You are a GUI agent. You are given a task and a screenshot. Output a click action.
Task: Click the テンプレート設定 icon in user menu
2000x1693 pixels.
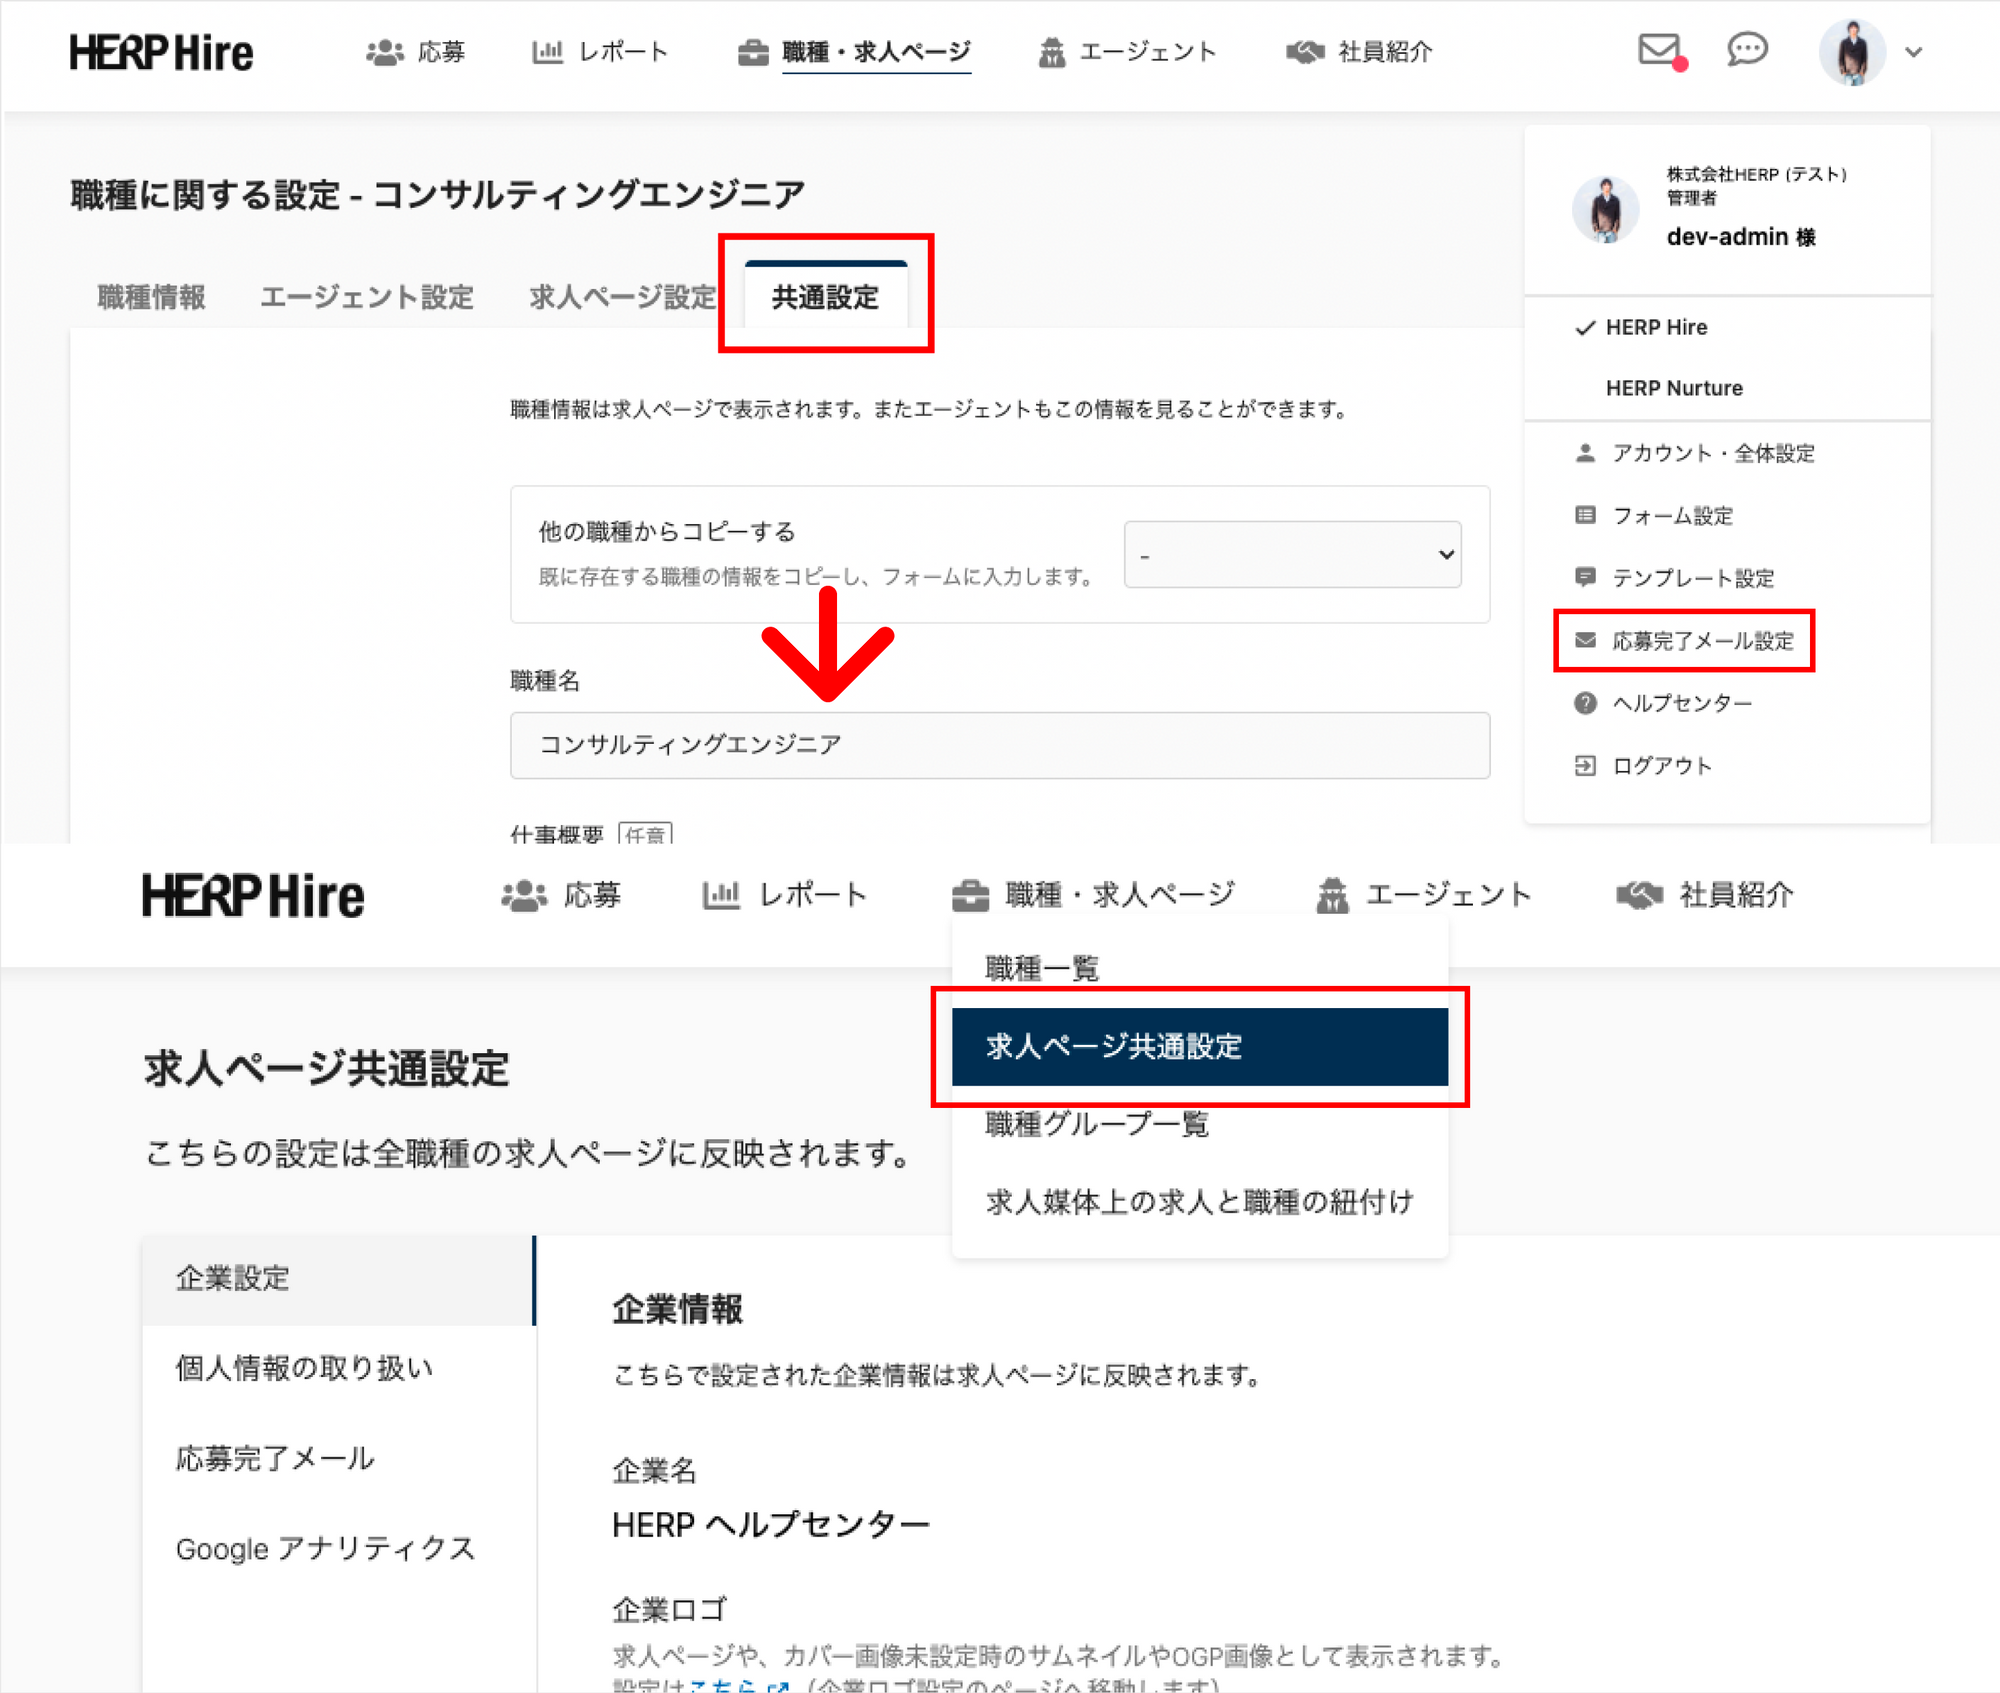click(1585, 577)
